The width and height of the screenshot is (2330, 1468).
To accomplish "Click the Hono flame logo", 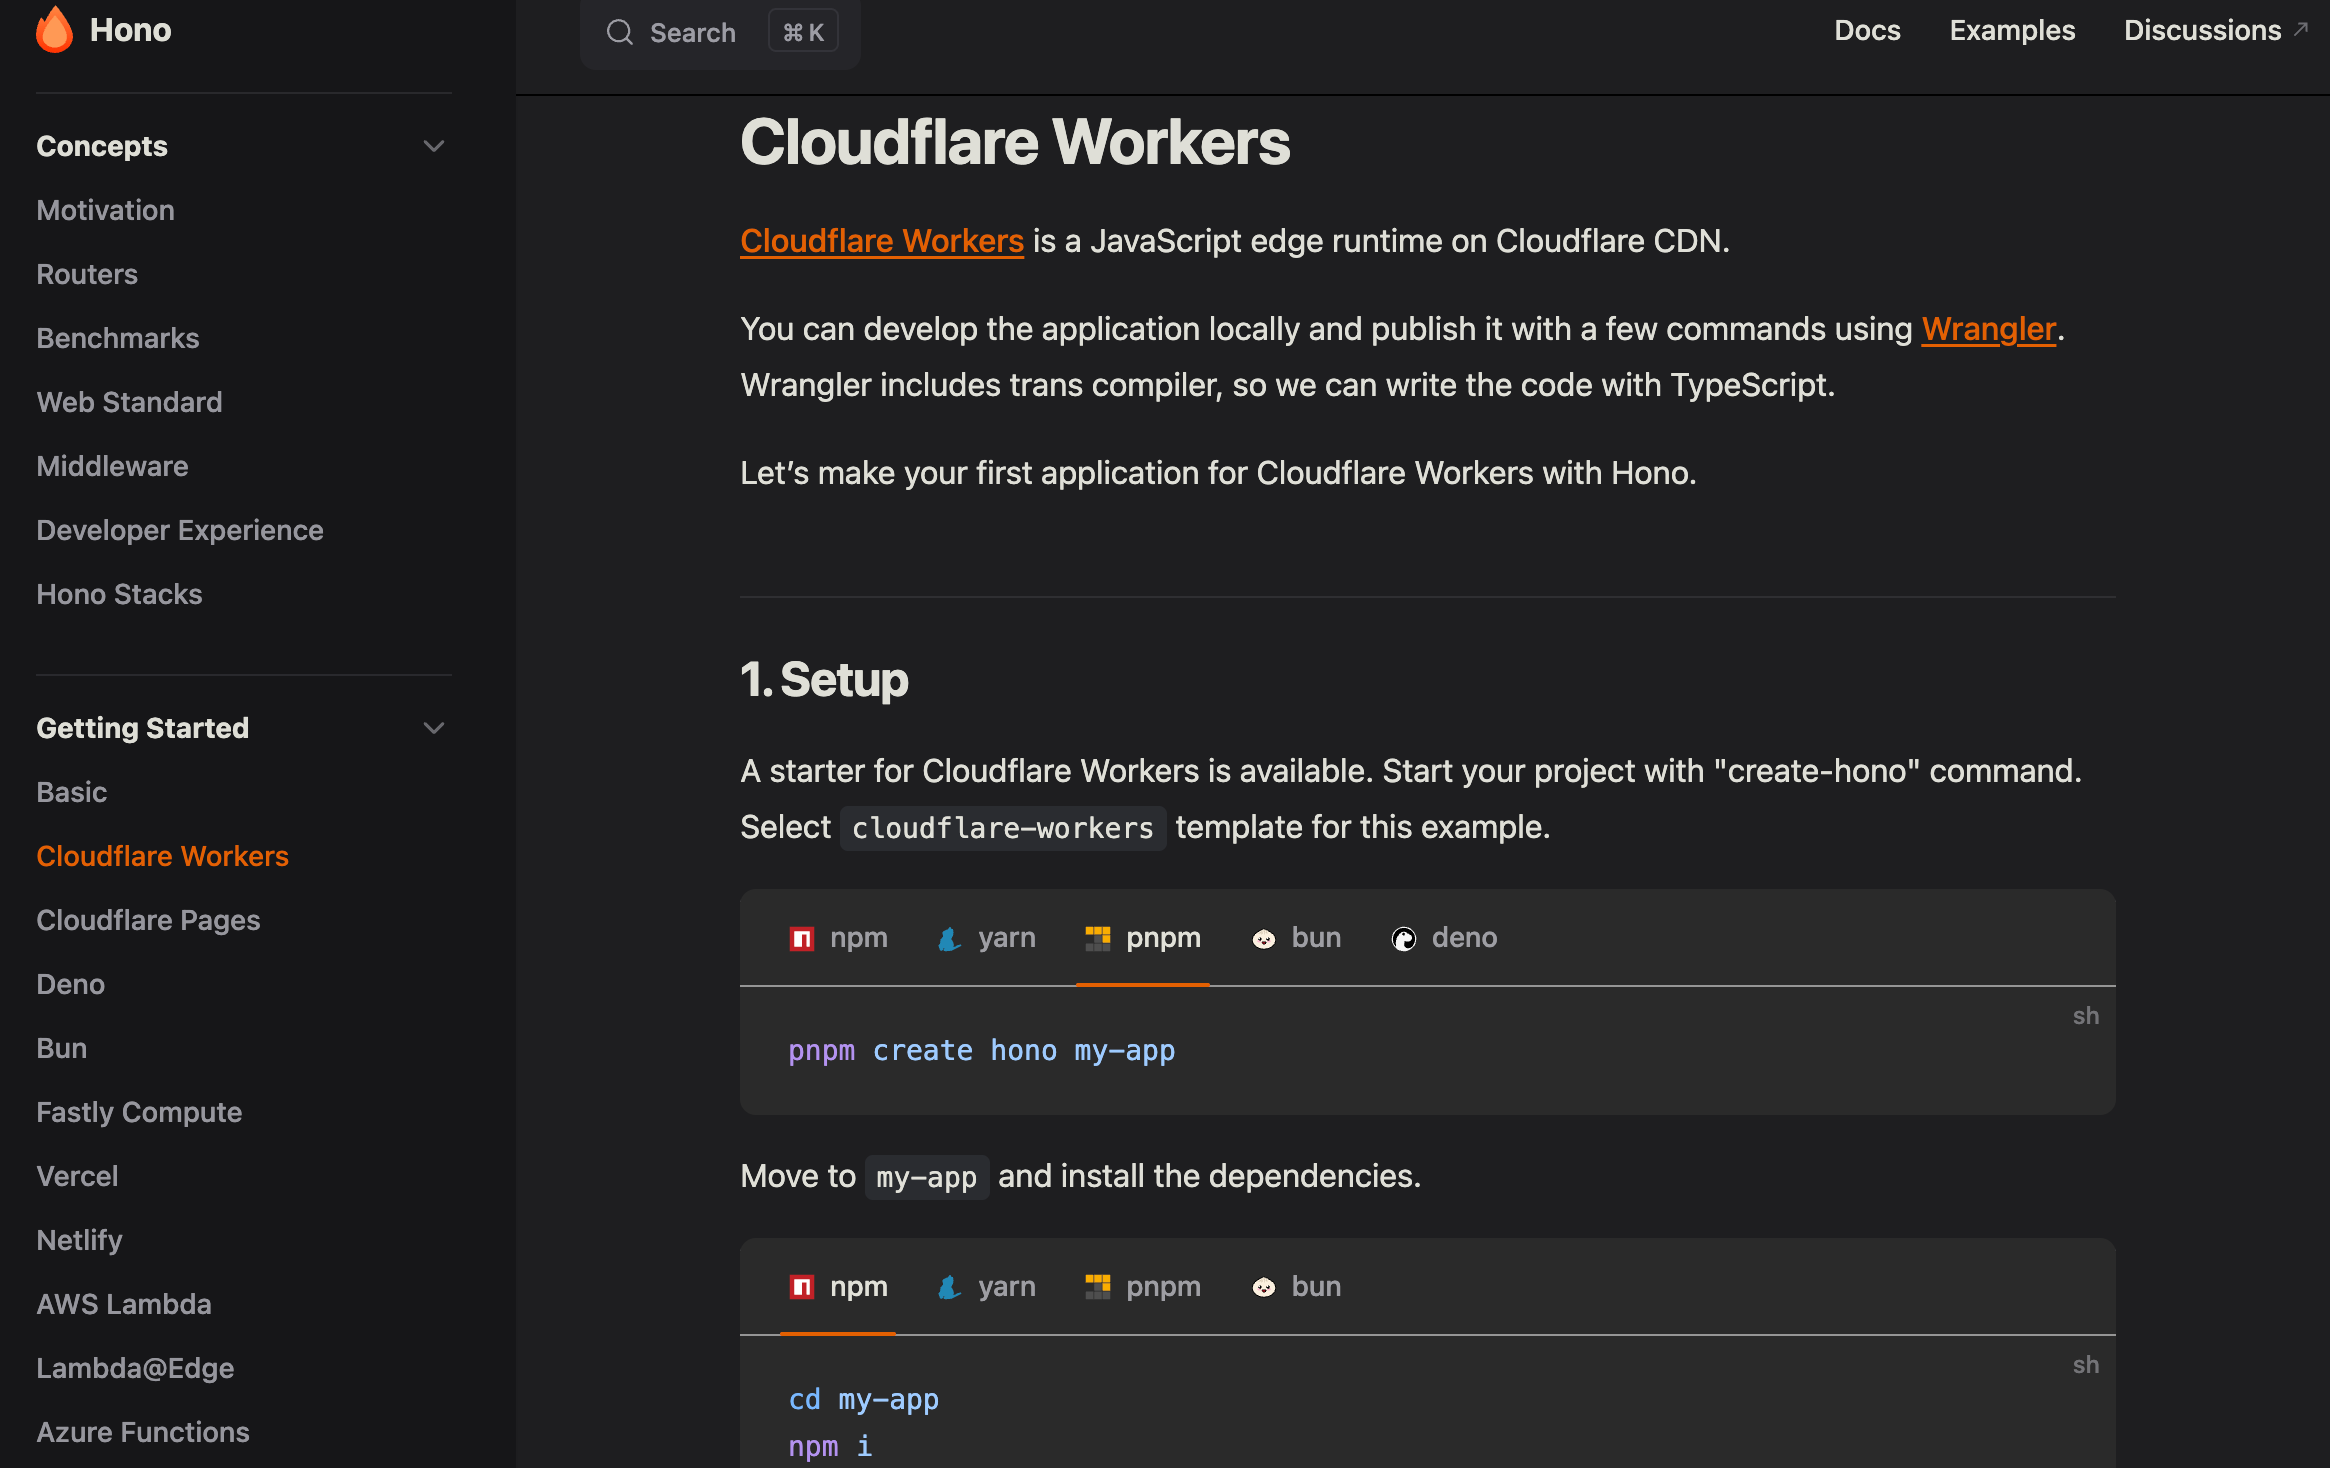I will click(x=55, y=29).
